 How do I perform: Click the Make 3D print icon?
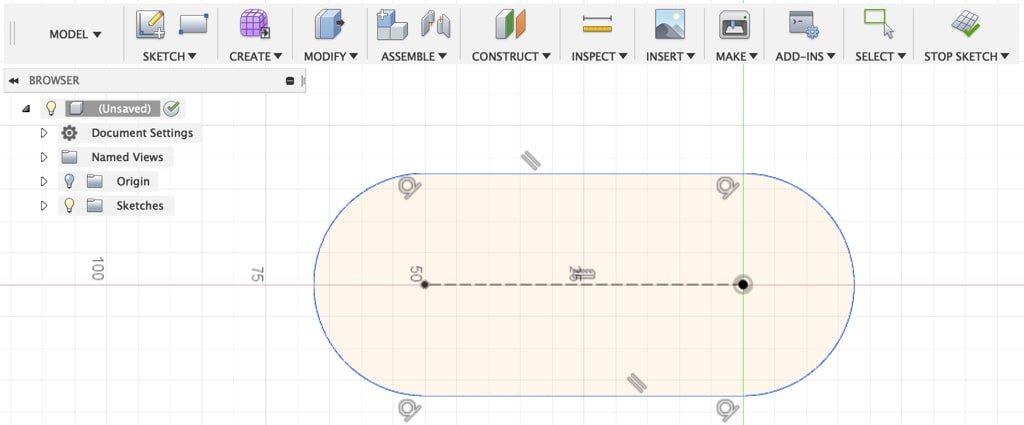[735, 24]
